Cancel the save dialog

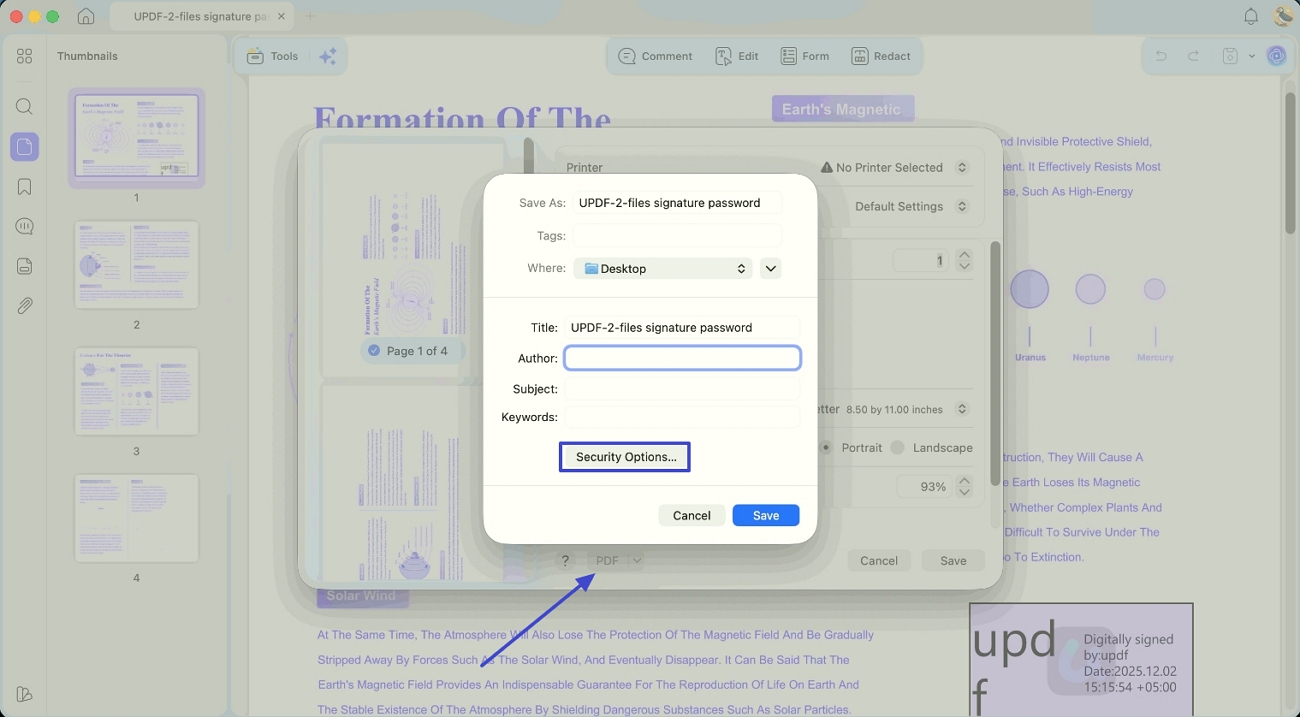click(x=692, y=515)
